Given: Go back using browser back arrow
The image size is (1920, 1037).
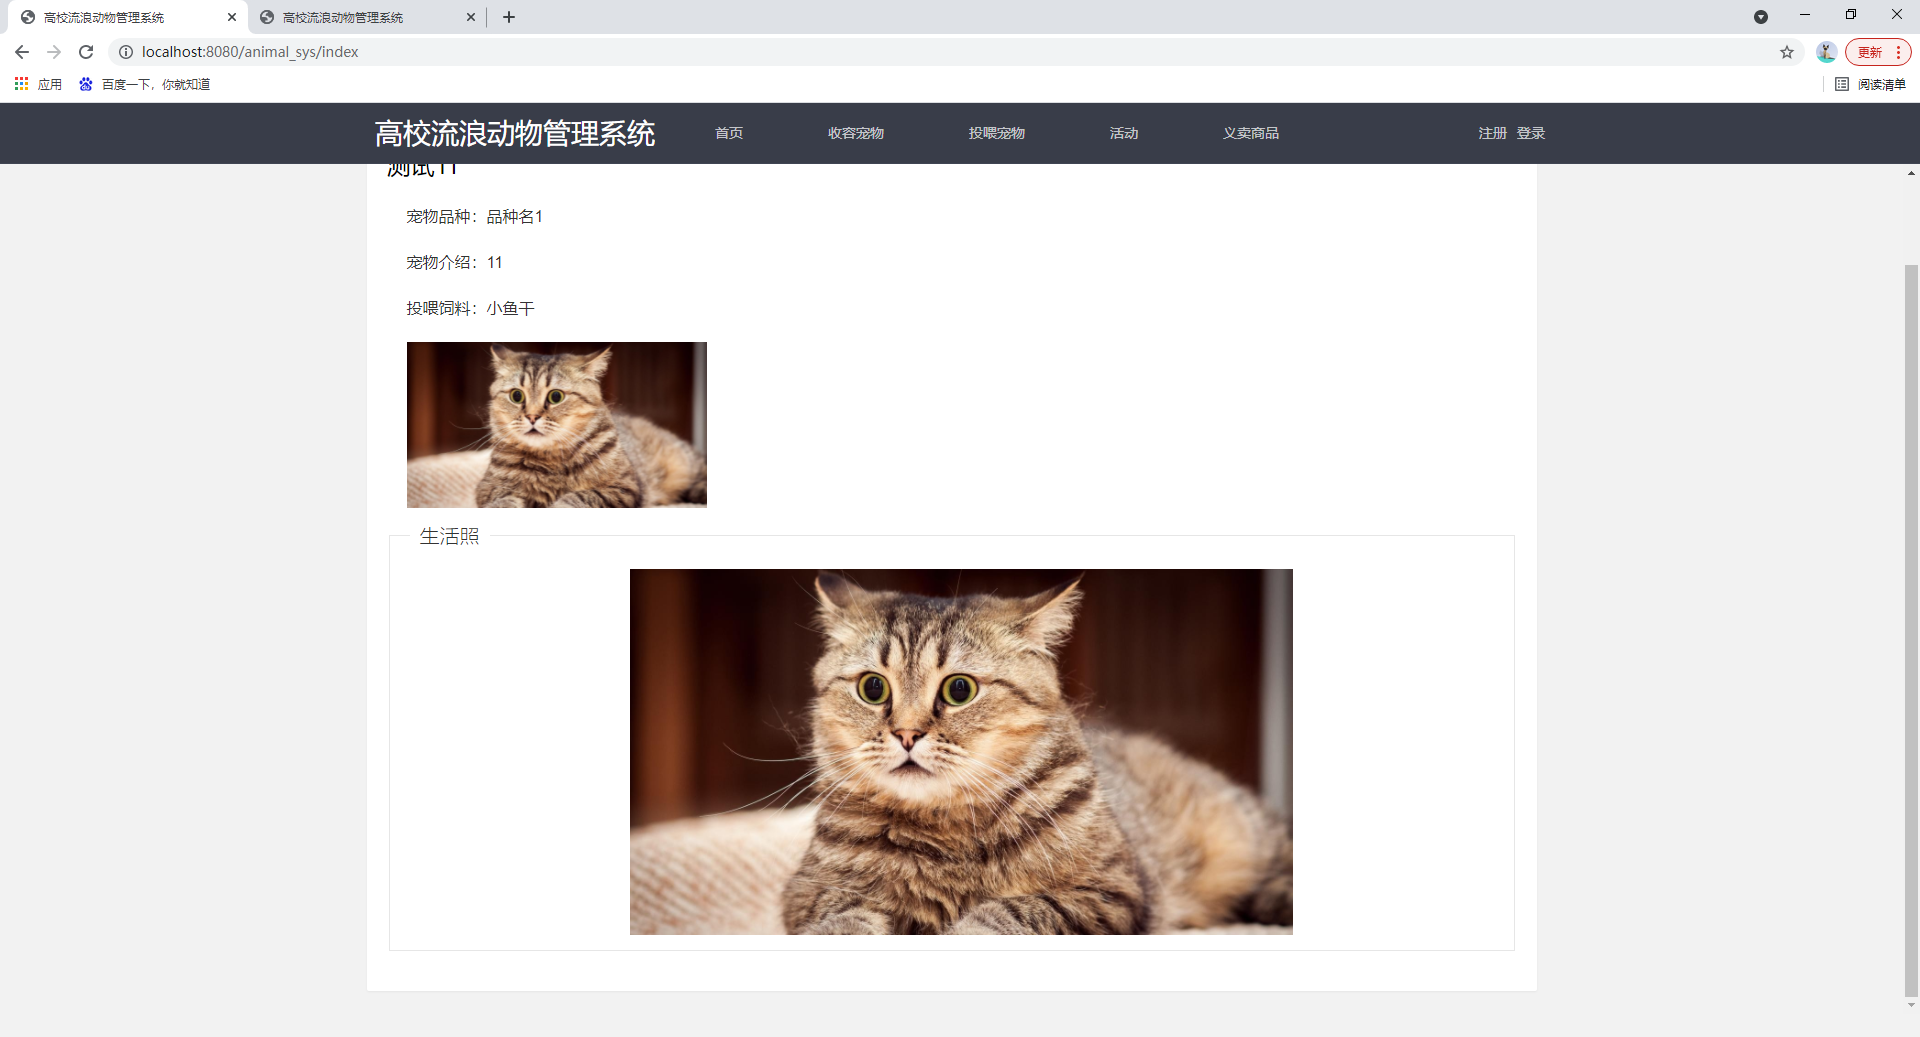Looking at the screenshot, I should [22, 52].
